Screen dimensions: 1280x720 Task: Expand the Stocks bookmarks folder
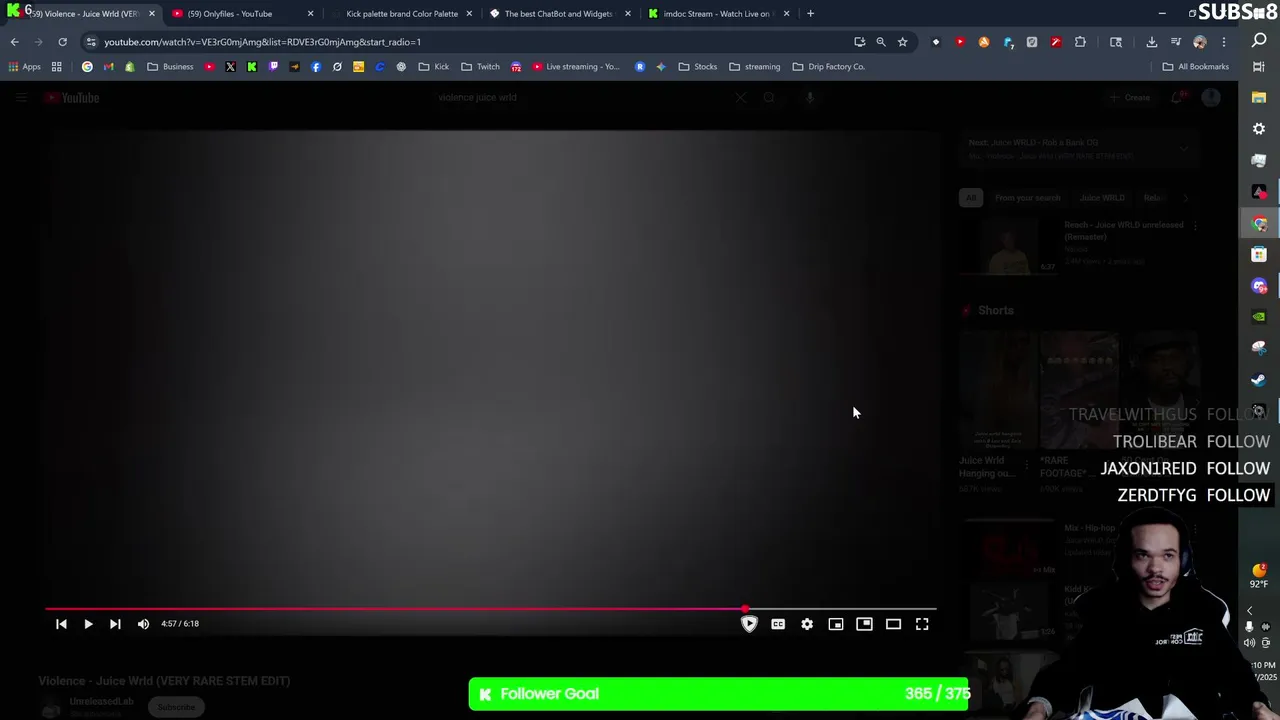click(x=697, y=67)
